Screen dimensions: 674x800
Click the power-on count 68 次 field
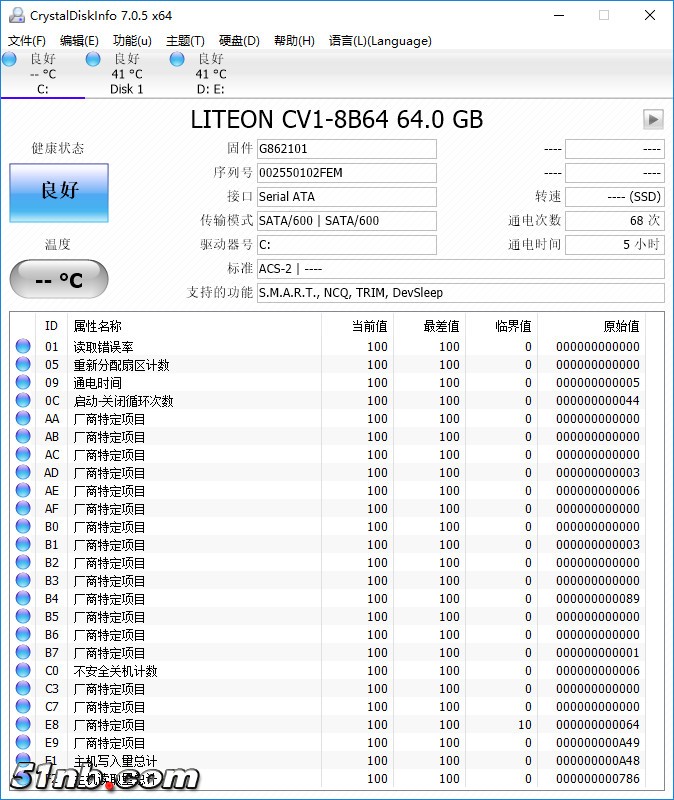click(x=615, y=221)
